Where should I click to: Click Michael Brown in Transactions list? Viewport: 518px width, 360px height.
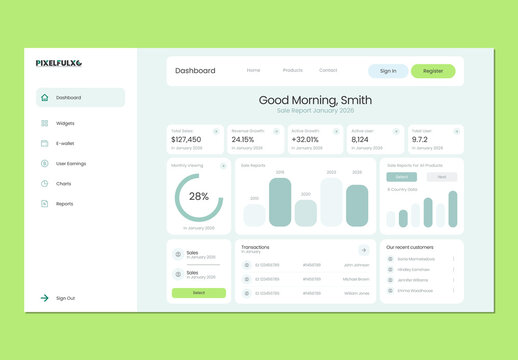356,279
